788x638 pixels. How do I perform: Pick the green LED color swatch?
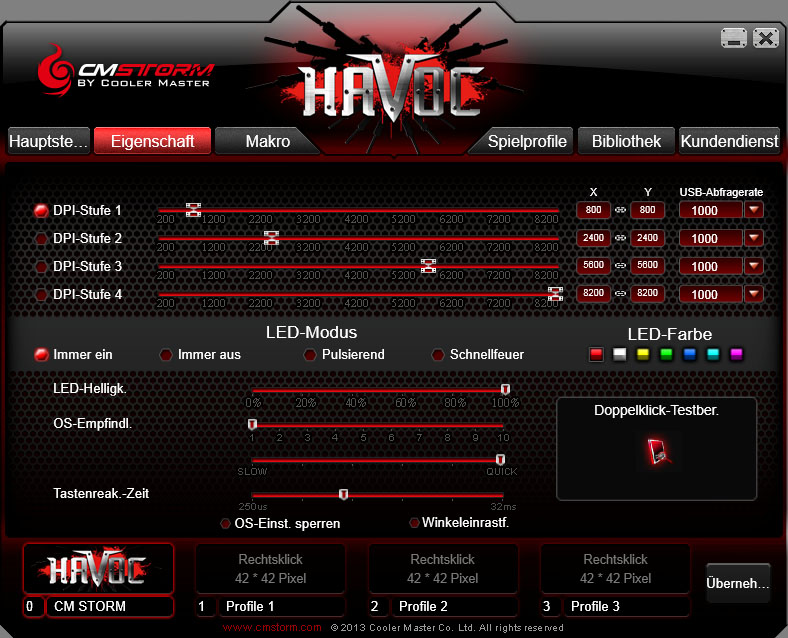(666, 355)
